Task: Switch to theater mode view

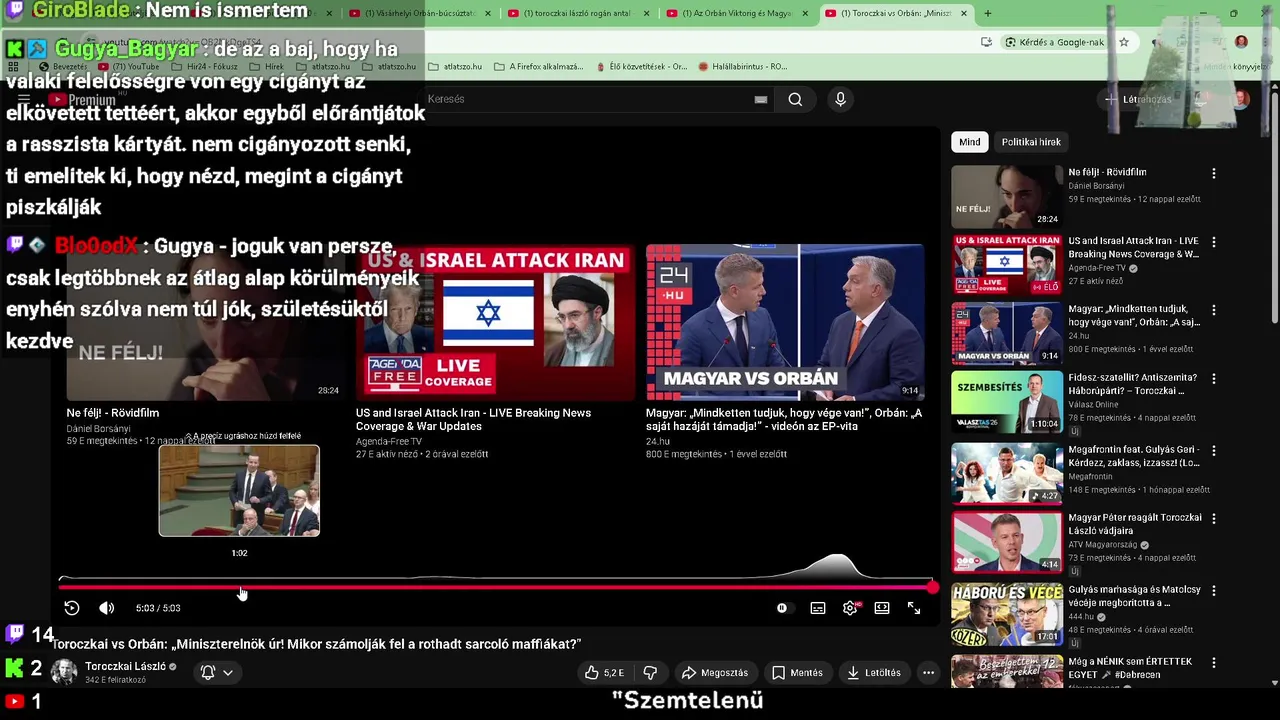Action: coord(882,608)
